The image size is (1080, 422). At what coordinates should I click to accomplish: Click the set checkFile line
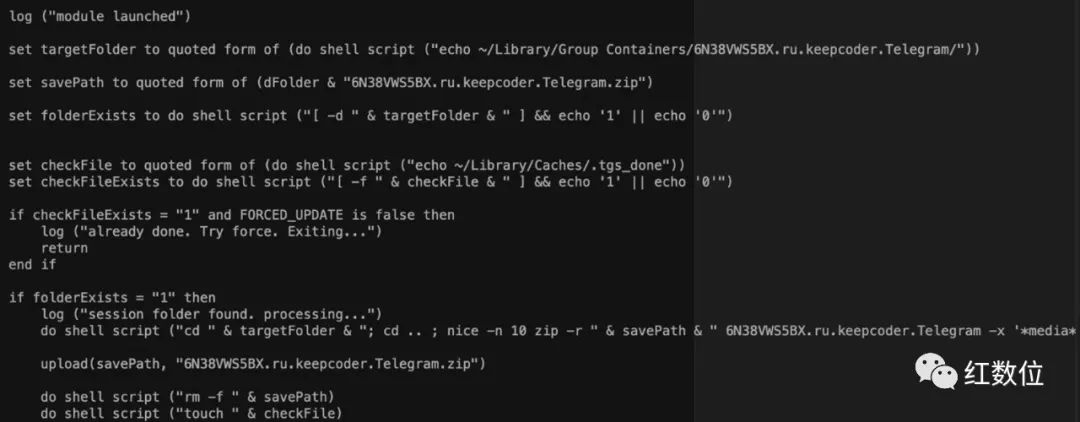[x=347, y=165]
